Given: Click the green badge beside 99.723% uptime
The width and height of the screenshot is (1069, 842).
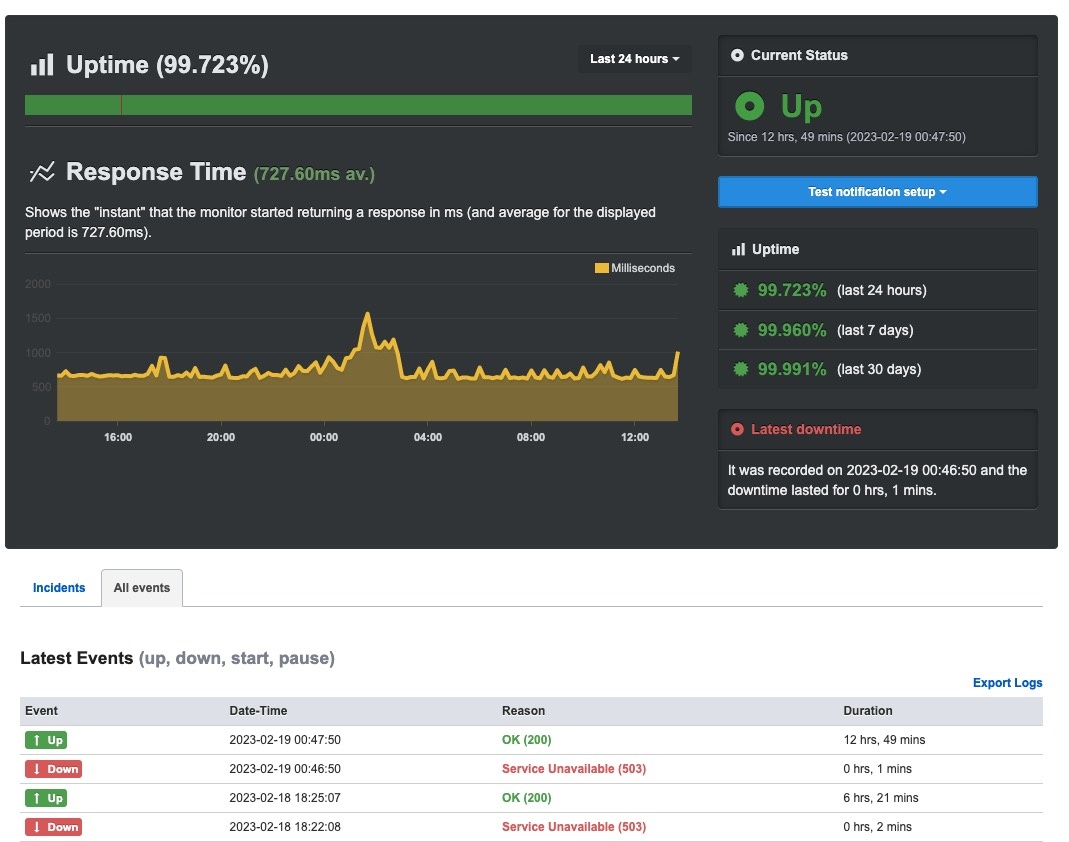Looking at the screenshot, I should click(x=741, y=291).
